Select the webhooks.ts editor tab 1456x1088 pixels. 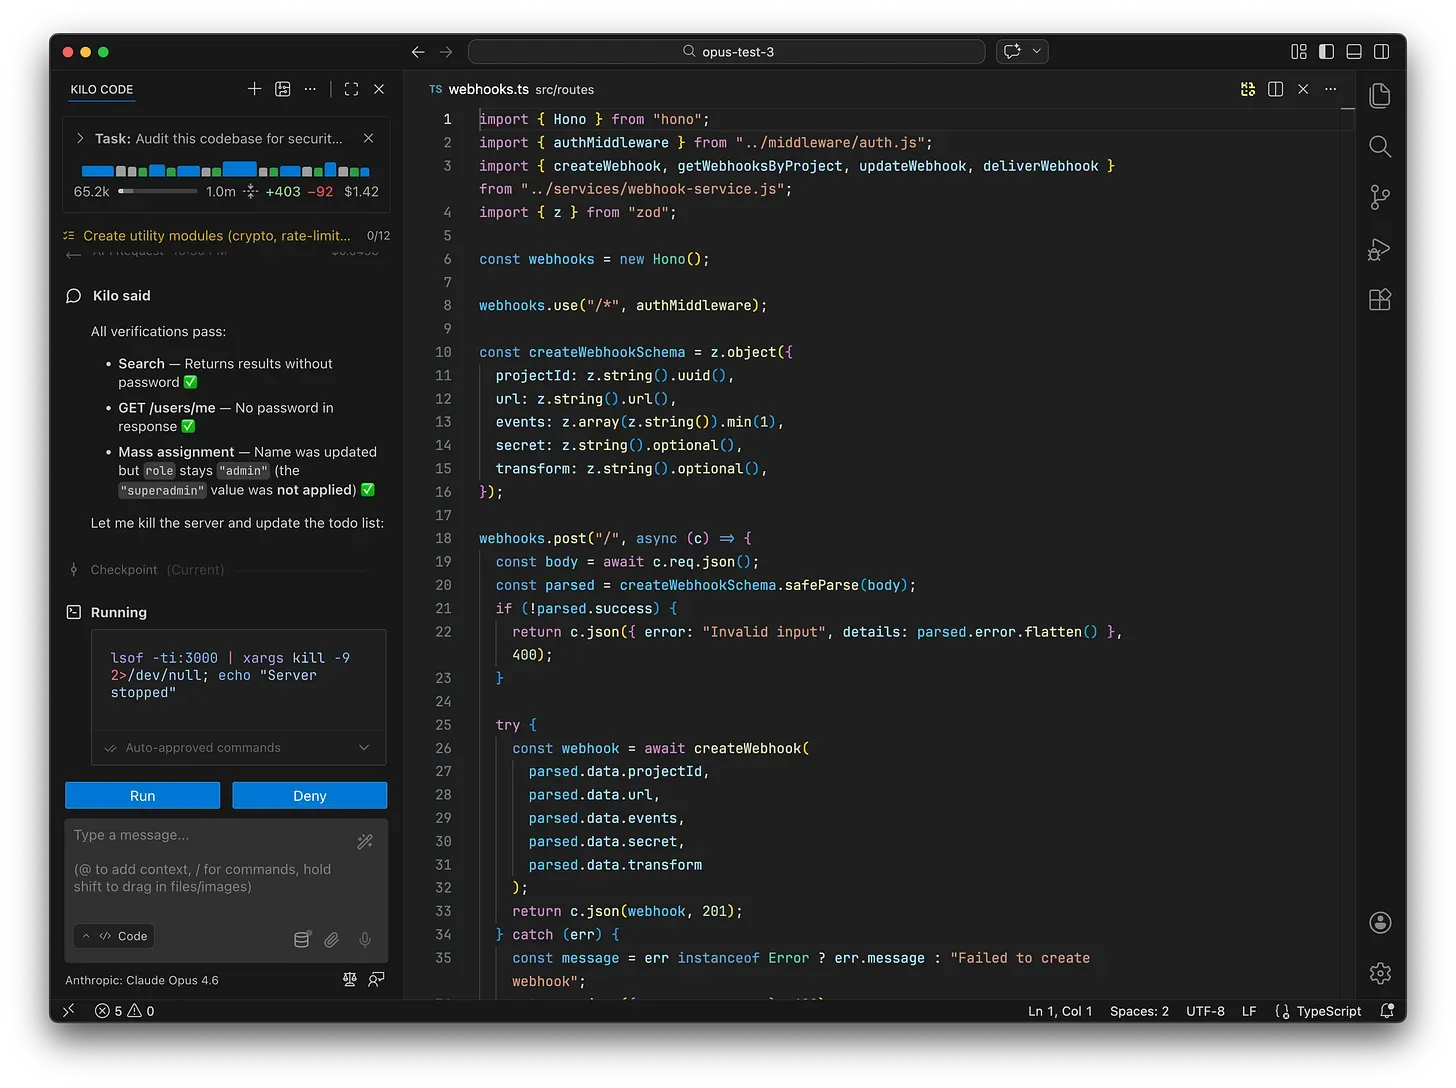(x=488, y=89)
